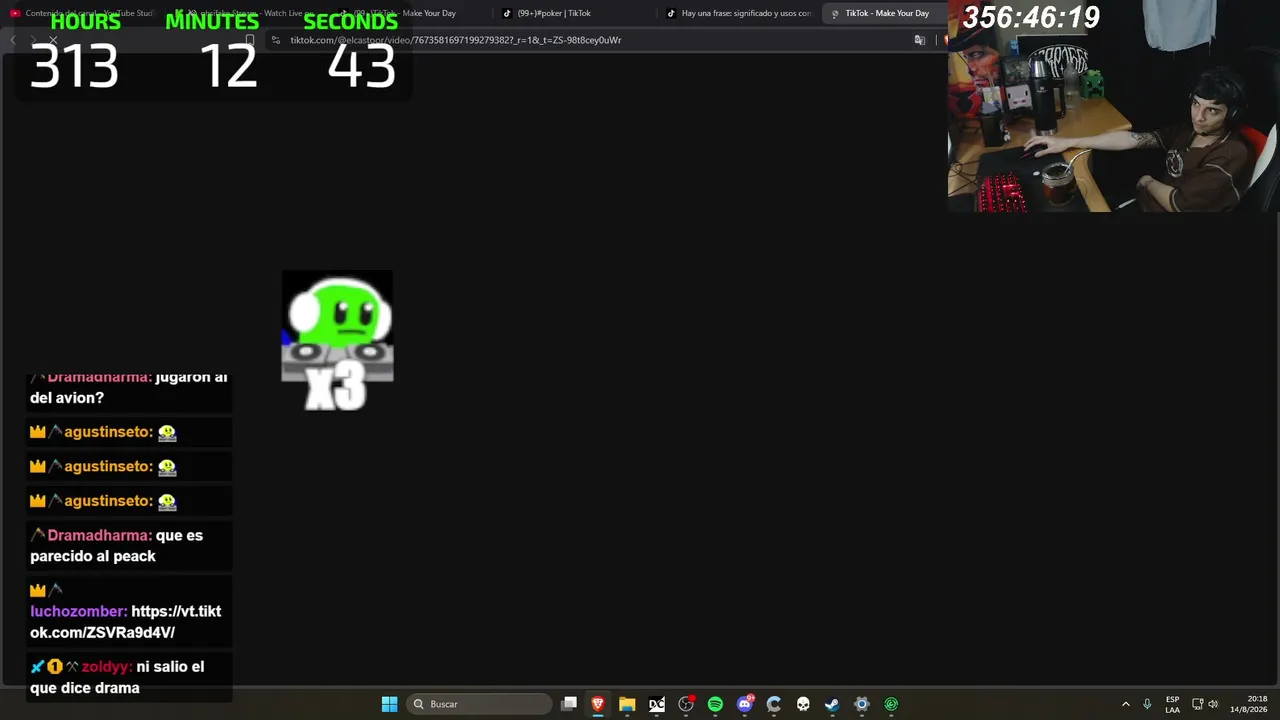Click the 356:46:19 stream timer
Screen dimensions: 1280x720
tap(1031, 17)
